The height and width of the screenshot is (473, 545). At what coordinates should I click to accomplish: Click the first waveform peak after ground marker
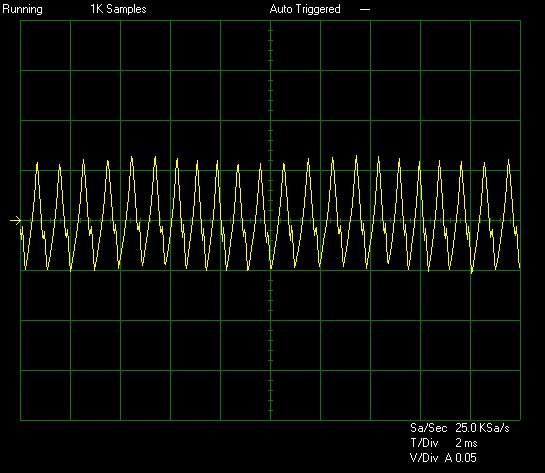(x=37, y=164)
